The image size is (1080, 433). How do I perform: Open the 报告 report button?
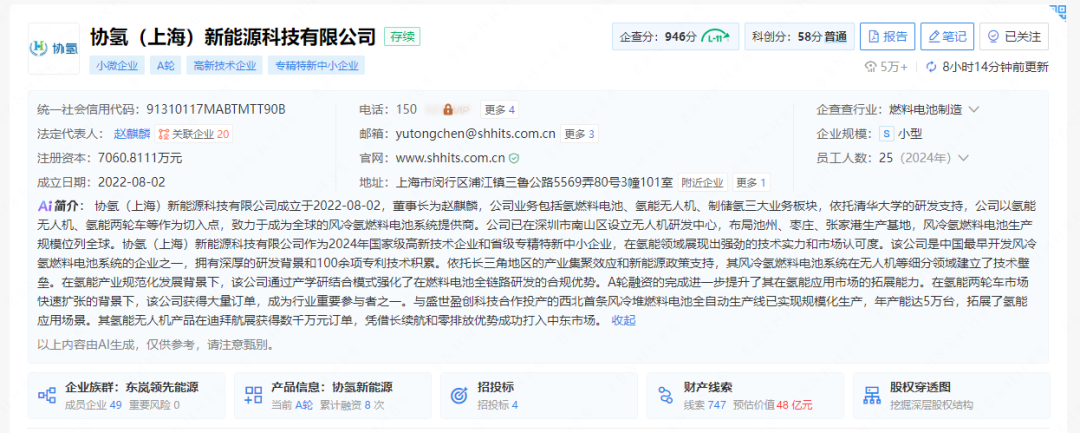(x=887, y=36)
